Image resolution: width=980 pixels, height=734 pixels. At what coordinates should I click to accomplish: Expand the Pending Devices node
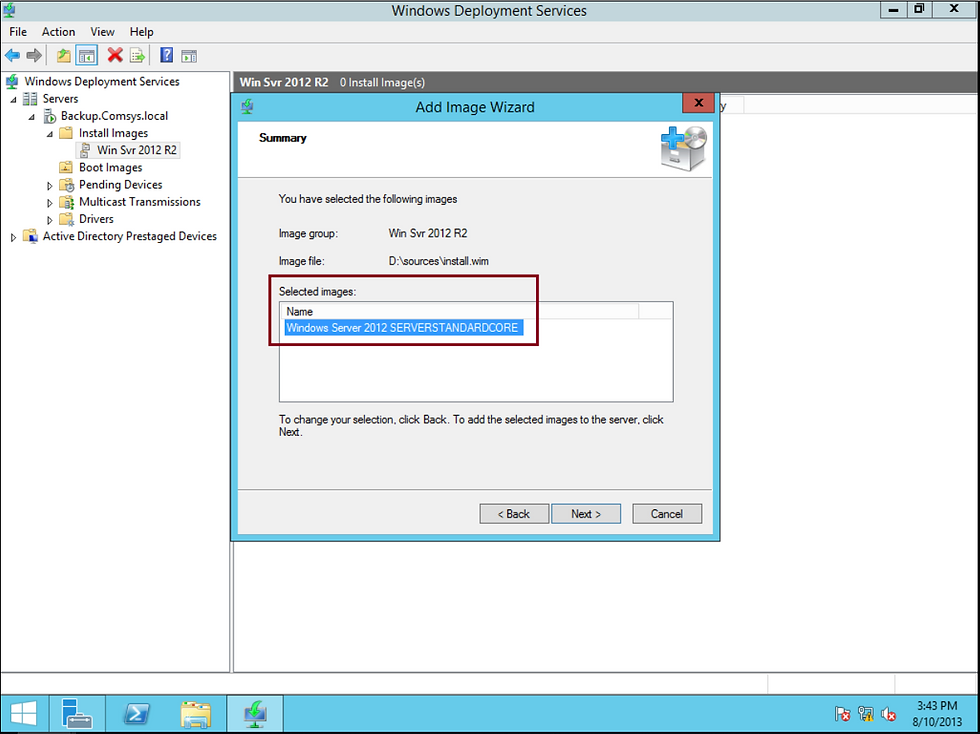pos(49,185)
